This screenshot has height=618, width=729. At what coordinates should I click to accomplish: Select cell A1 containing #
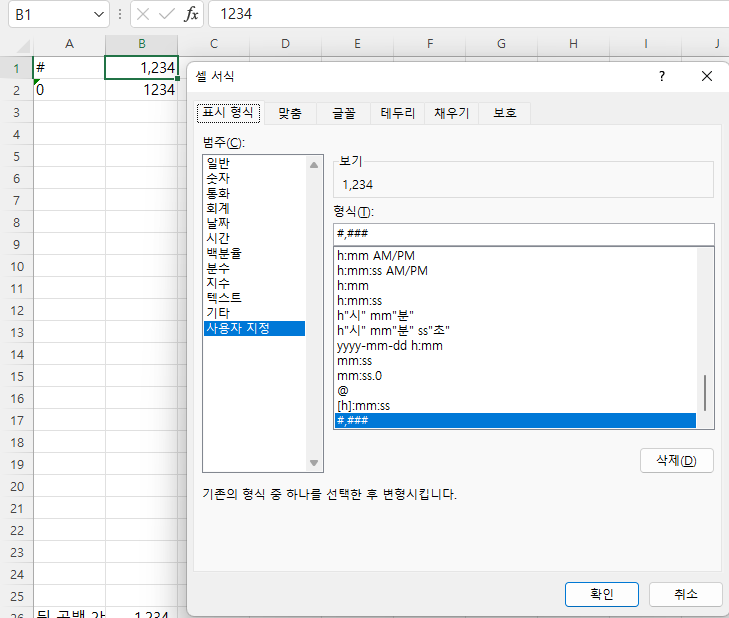69,68
